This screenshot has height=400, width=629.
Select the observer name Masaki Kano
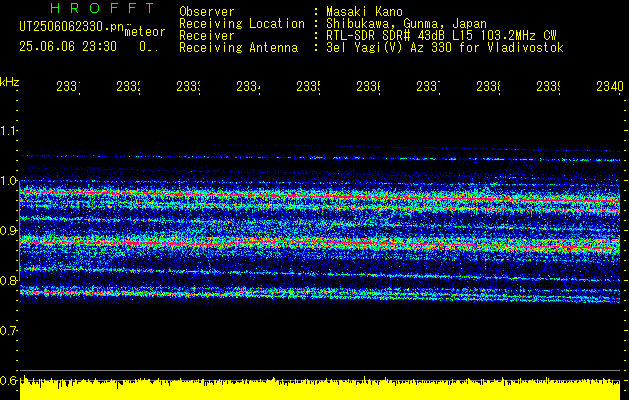coord(364,12)
